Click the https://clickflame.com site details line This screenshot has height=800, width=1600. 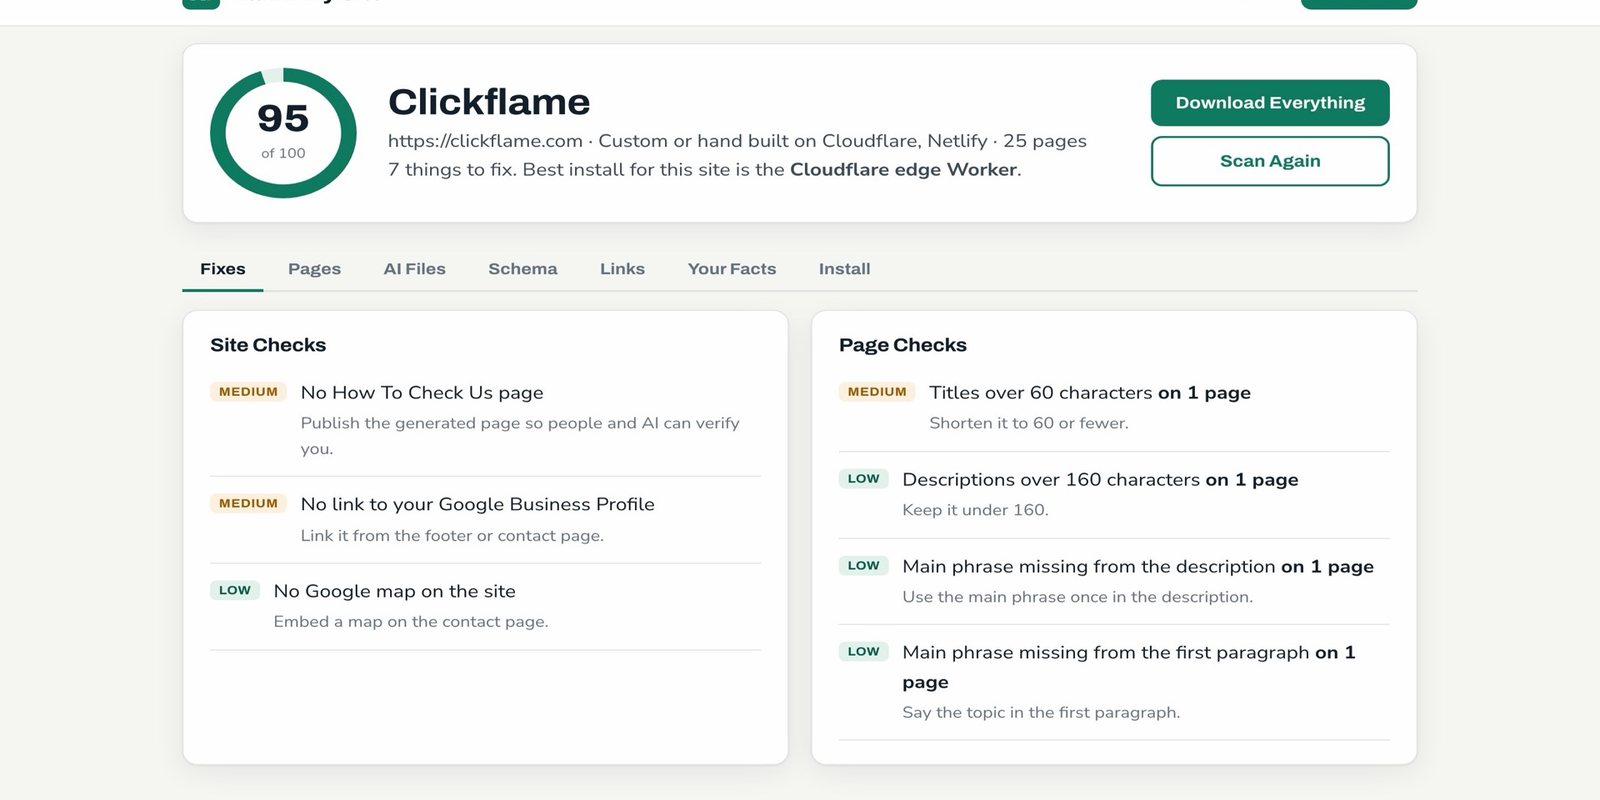[x=737, y=141]
